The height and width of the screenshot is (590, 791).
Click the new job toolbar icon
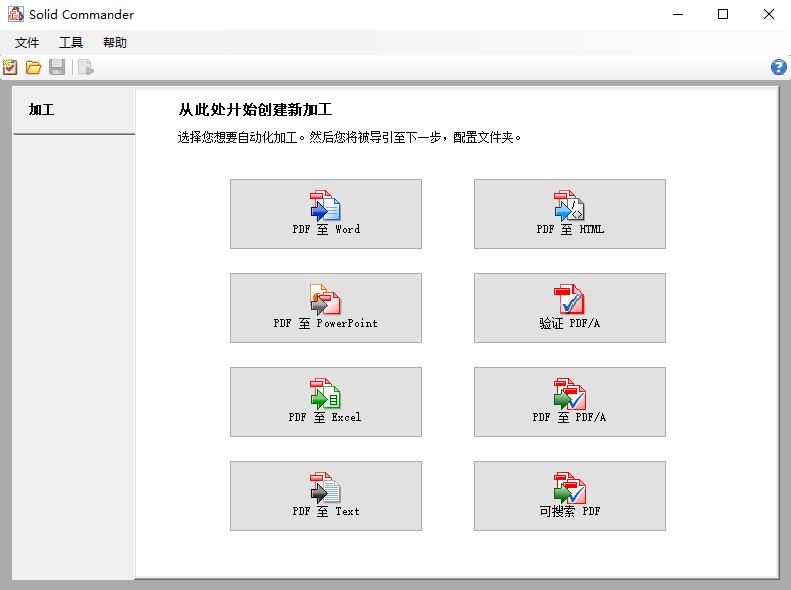click(10, 67)
